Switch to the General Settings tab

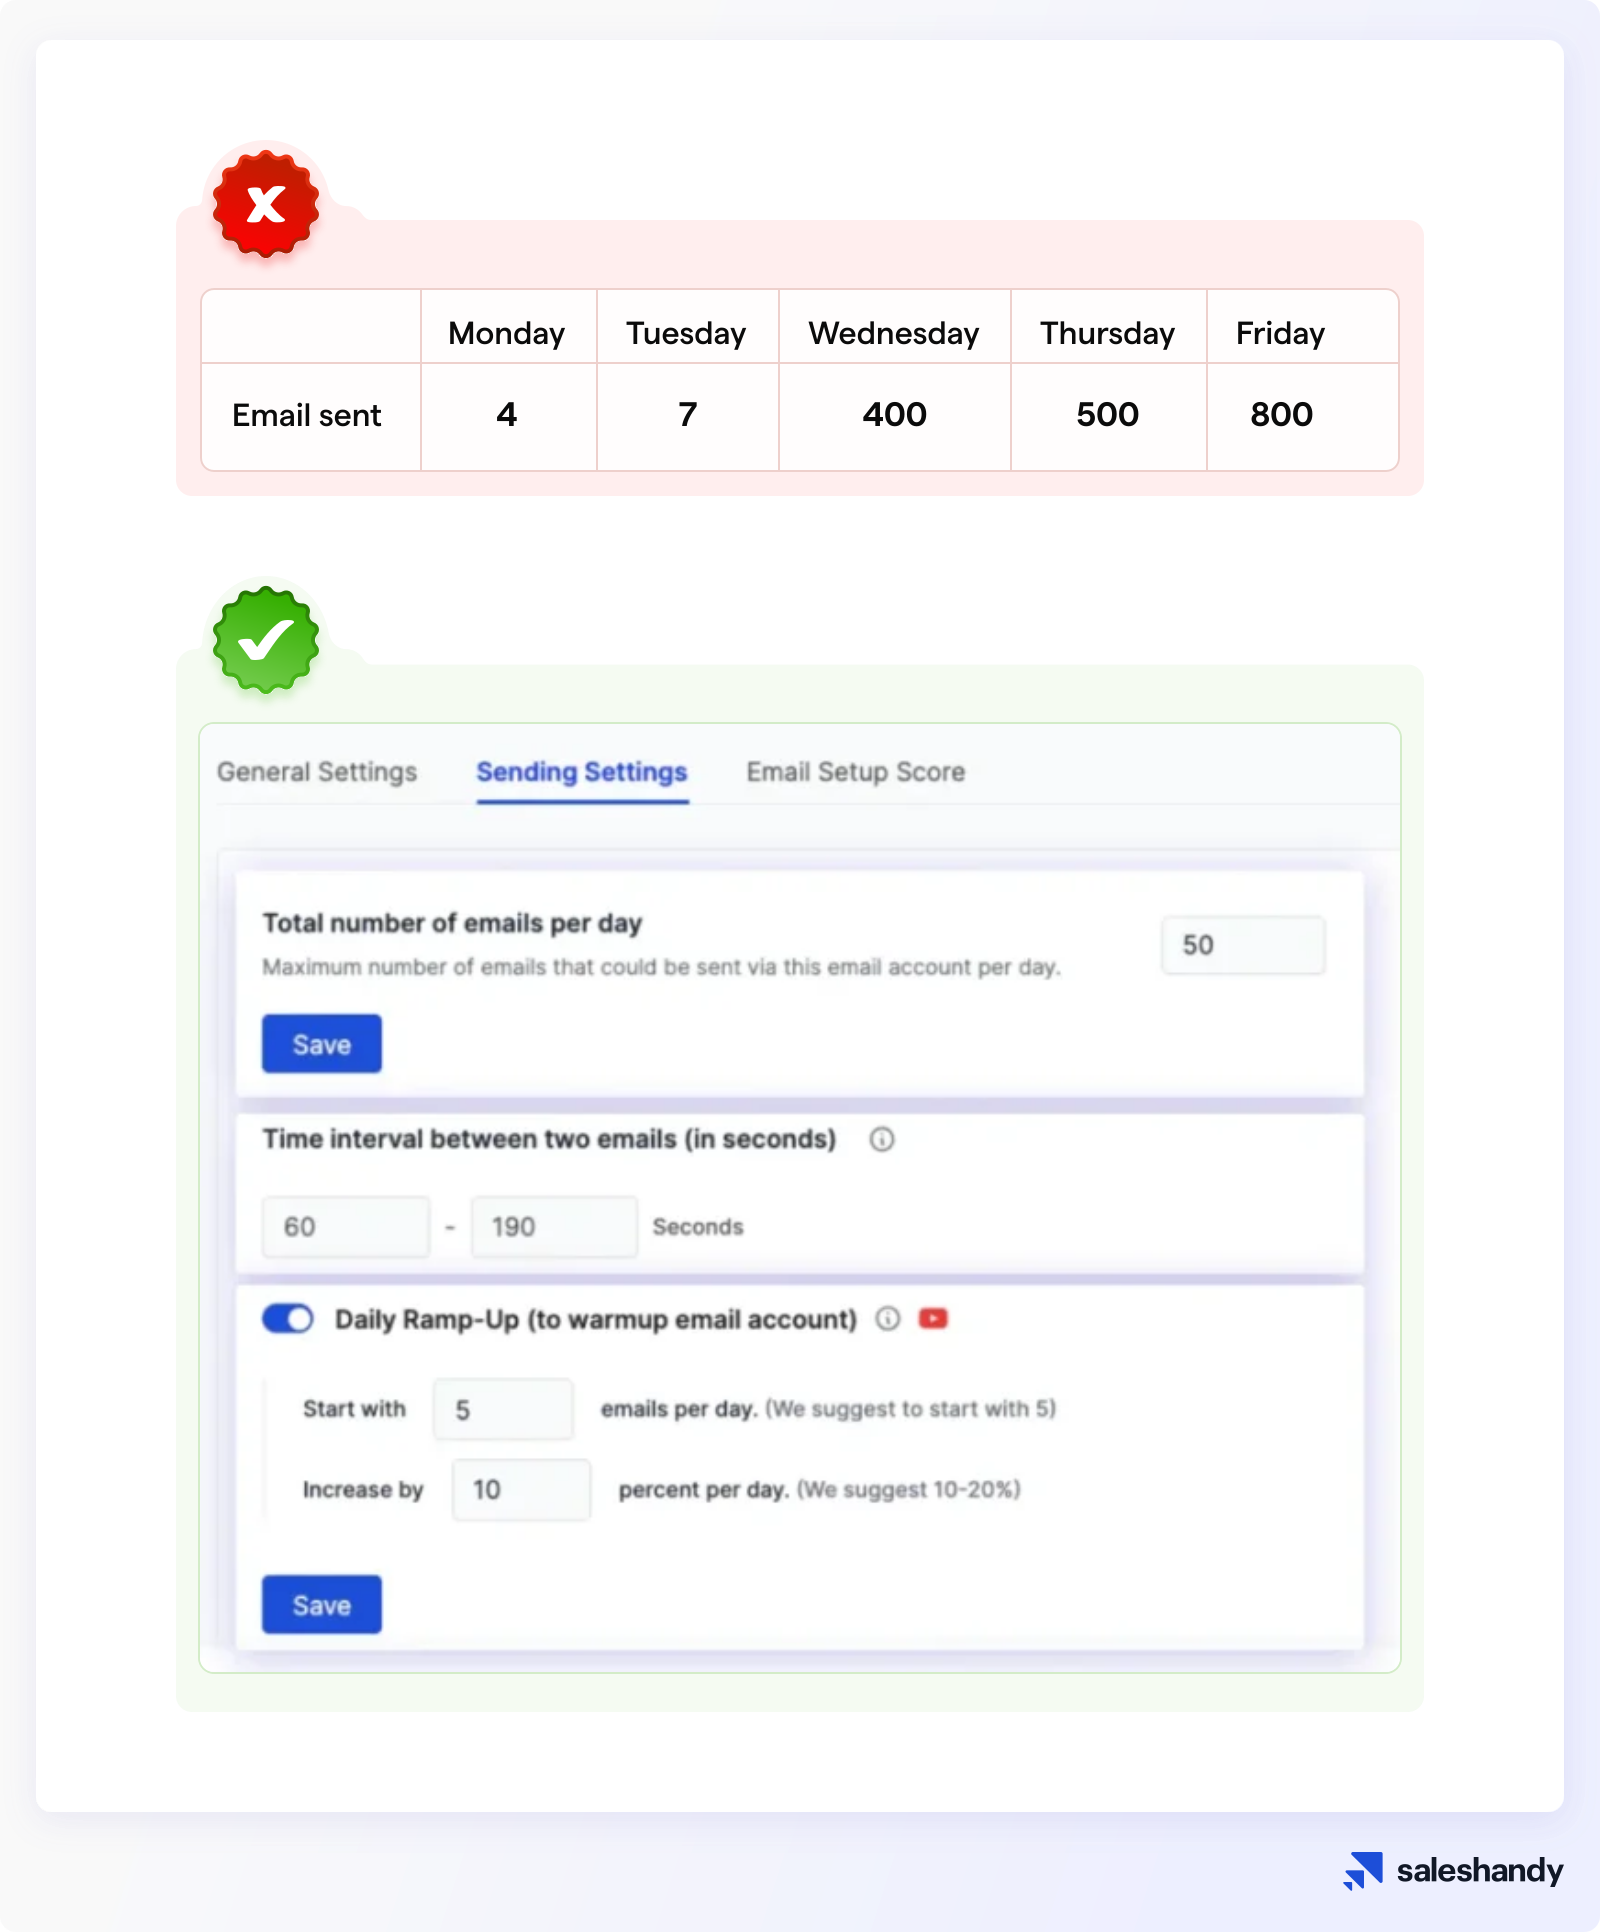317,771
